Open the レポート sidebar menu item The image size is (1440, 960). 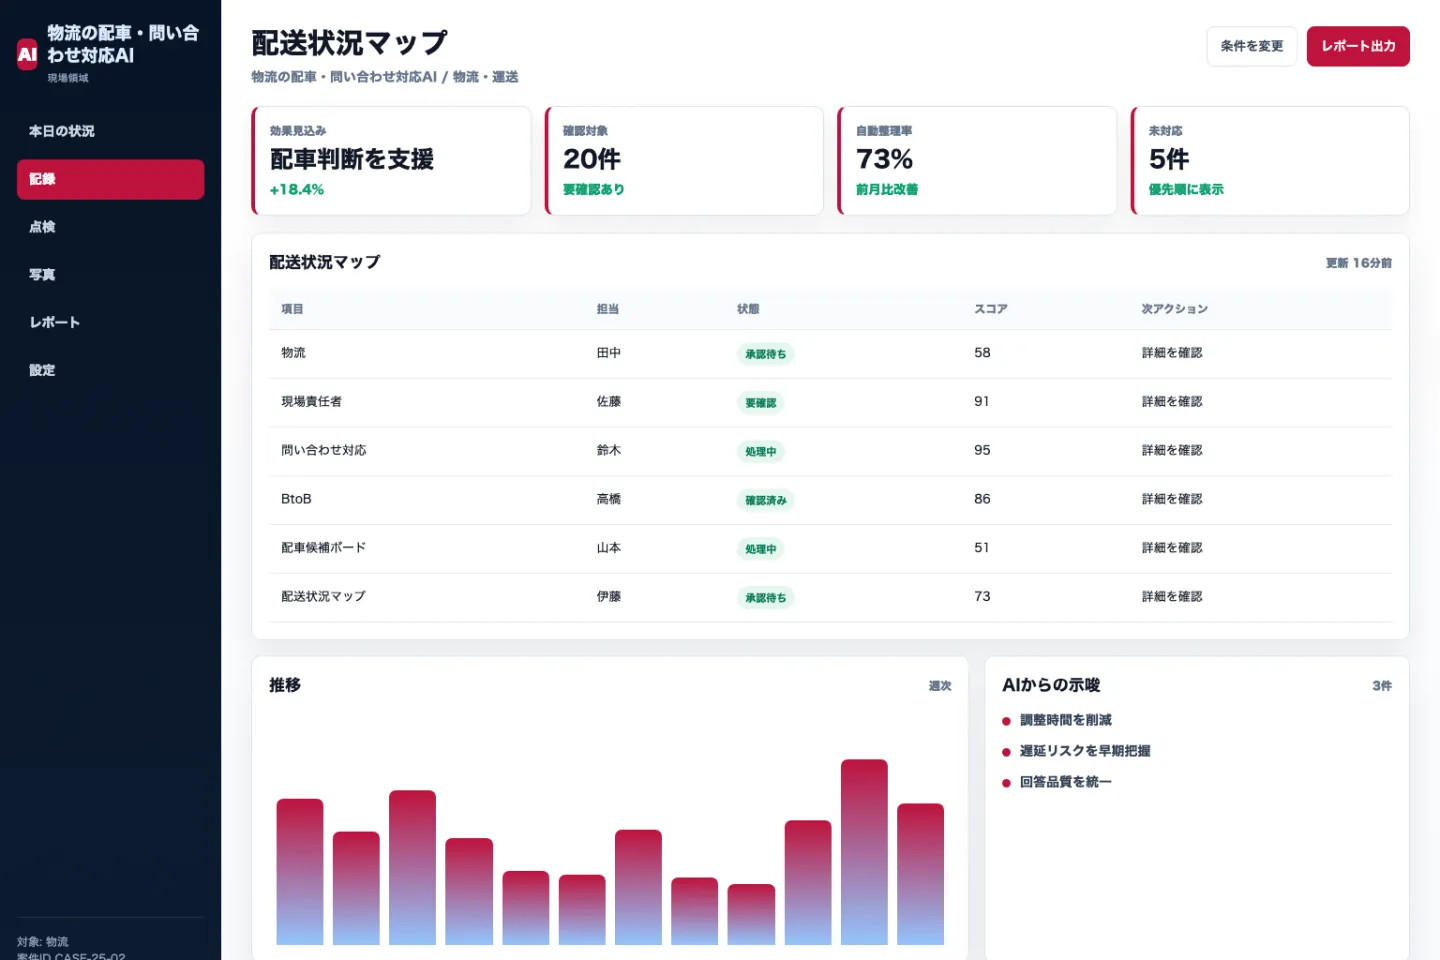pyautogui.click(x=110, y=322)
